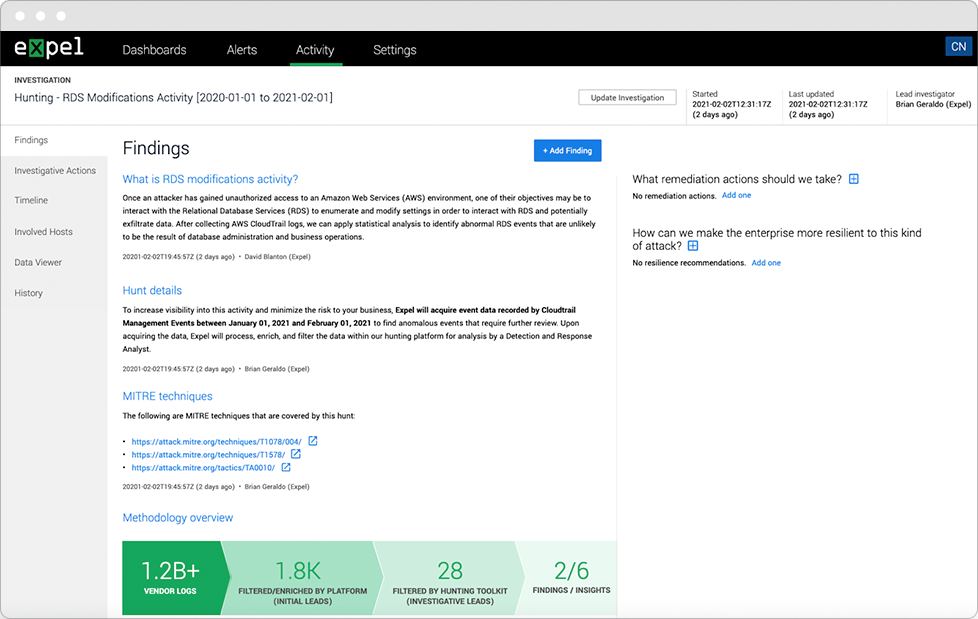Image resolution: width=978 pixels, height=619 pixels.
Task: Click the 2/6 Findings / Insights stage
Action: coord(571,578)
